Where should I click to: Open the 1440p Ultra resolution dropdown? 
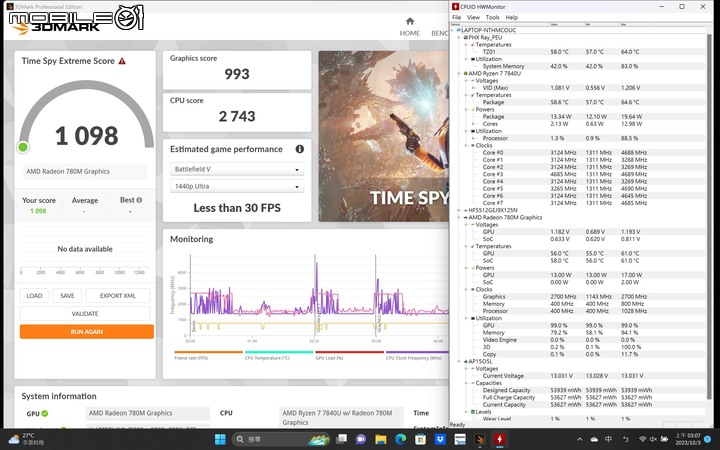pos(237,186)
